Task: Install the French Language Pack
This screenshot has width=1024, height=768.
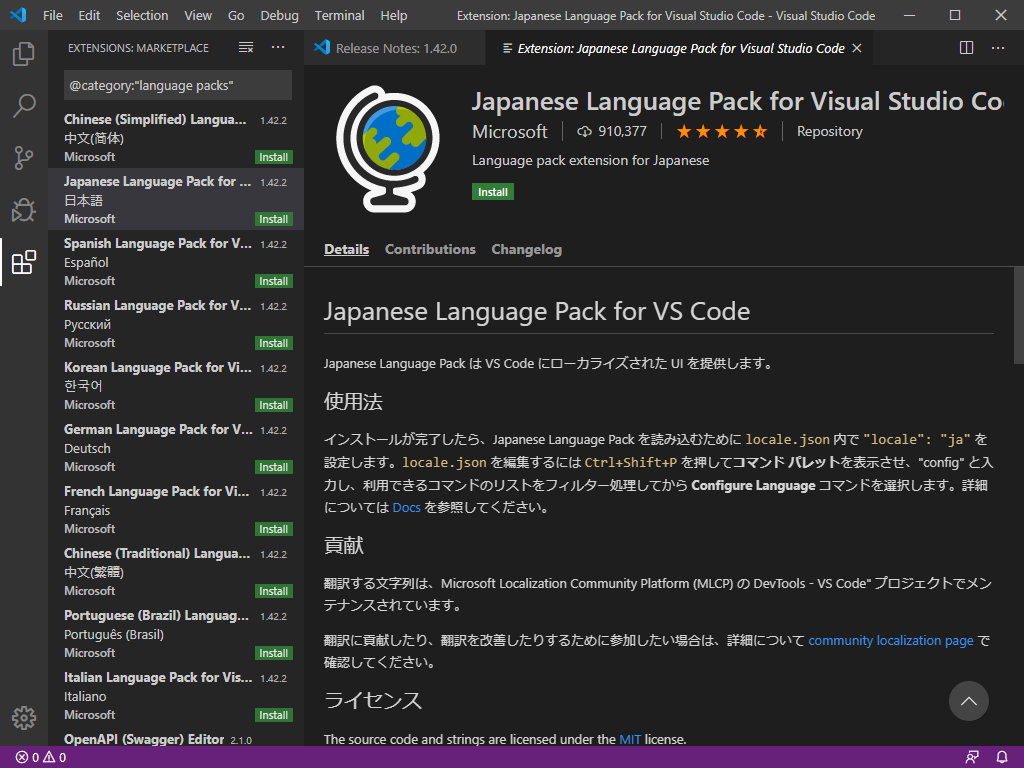Action: [x=274, y=530]
